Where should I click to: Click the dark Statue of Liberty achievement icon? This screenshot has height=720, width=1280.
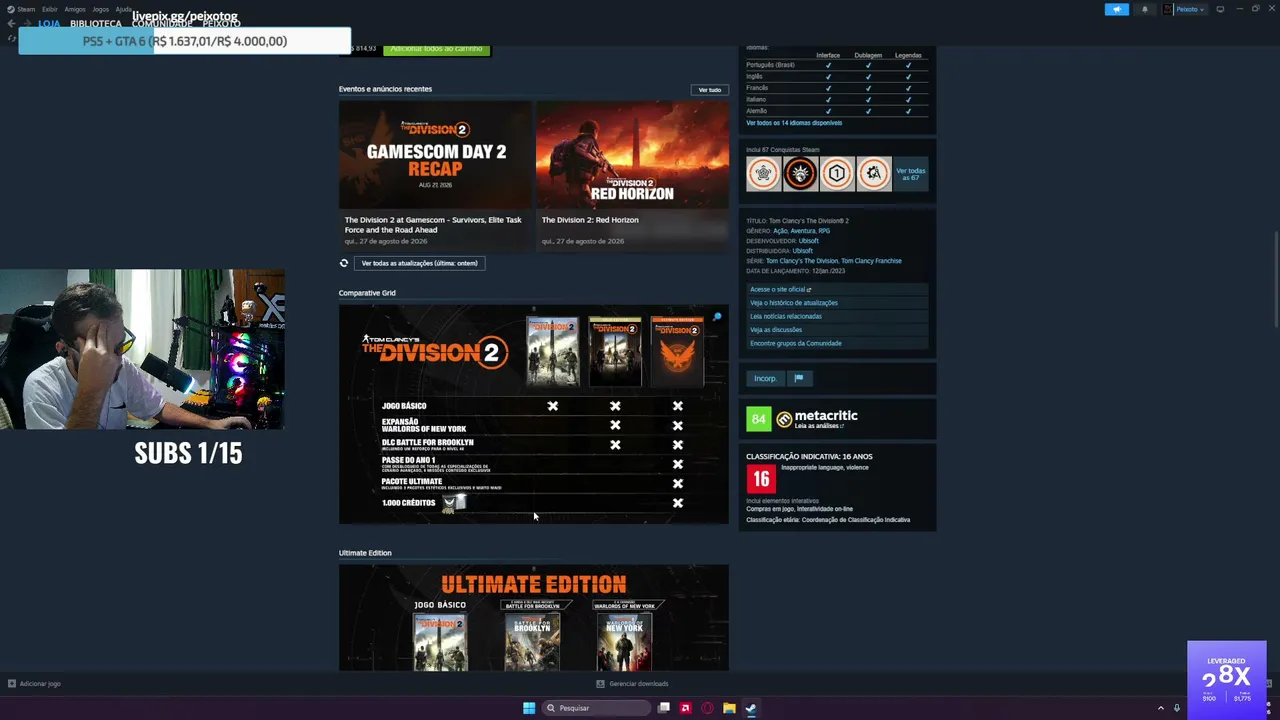tap(800, 173)
